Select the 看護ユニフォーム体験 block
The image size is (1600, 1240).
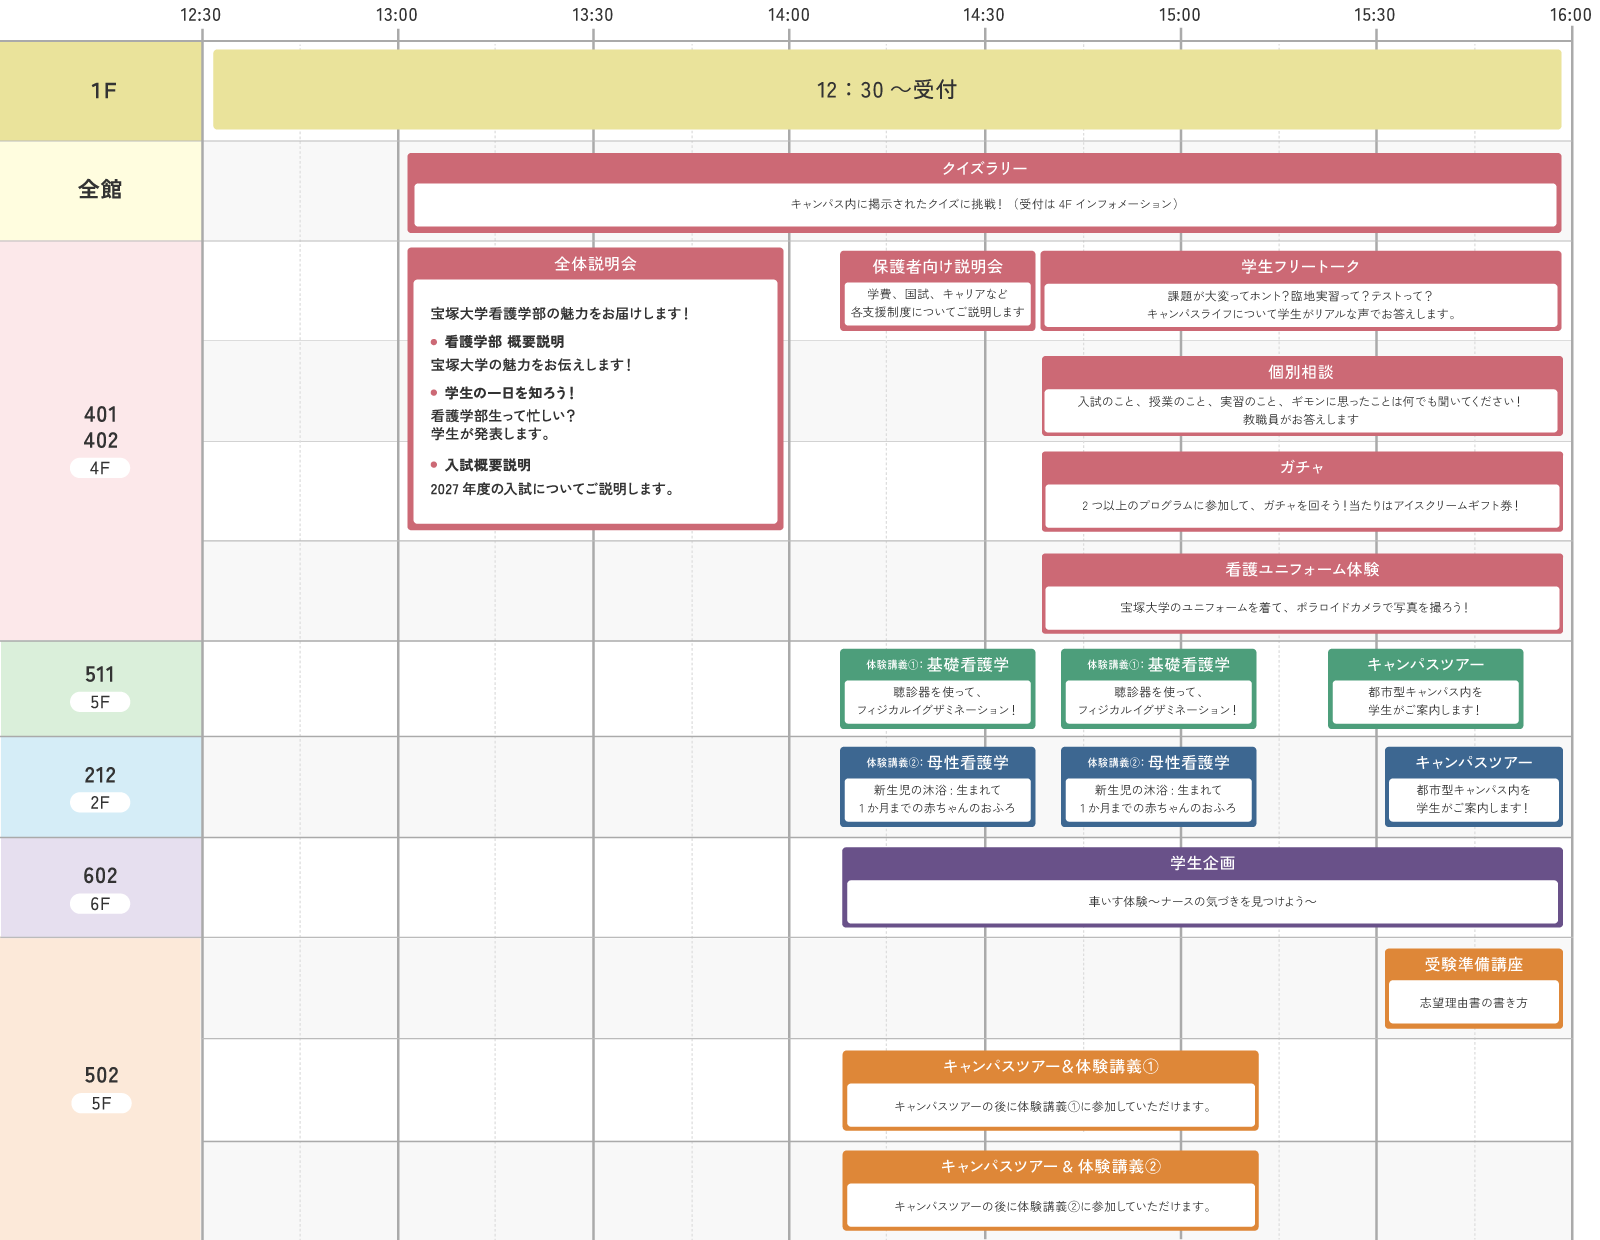[x=1301, y=593]
